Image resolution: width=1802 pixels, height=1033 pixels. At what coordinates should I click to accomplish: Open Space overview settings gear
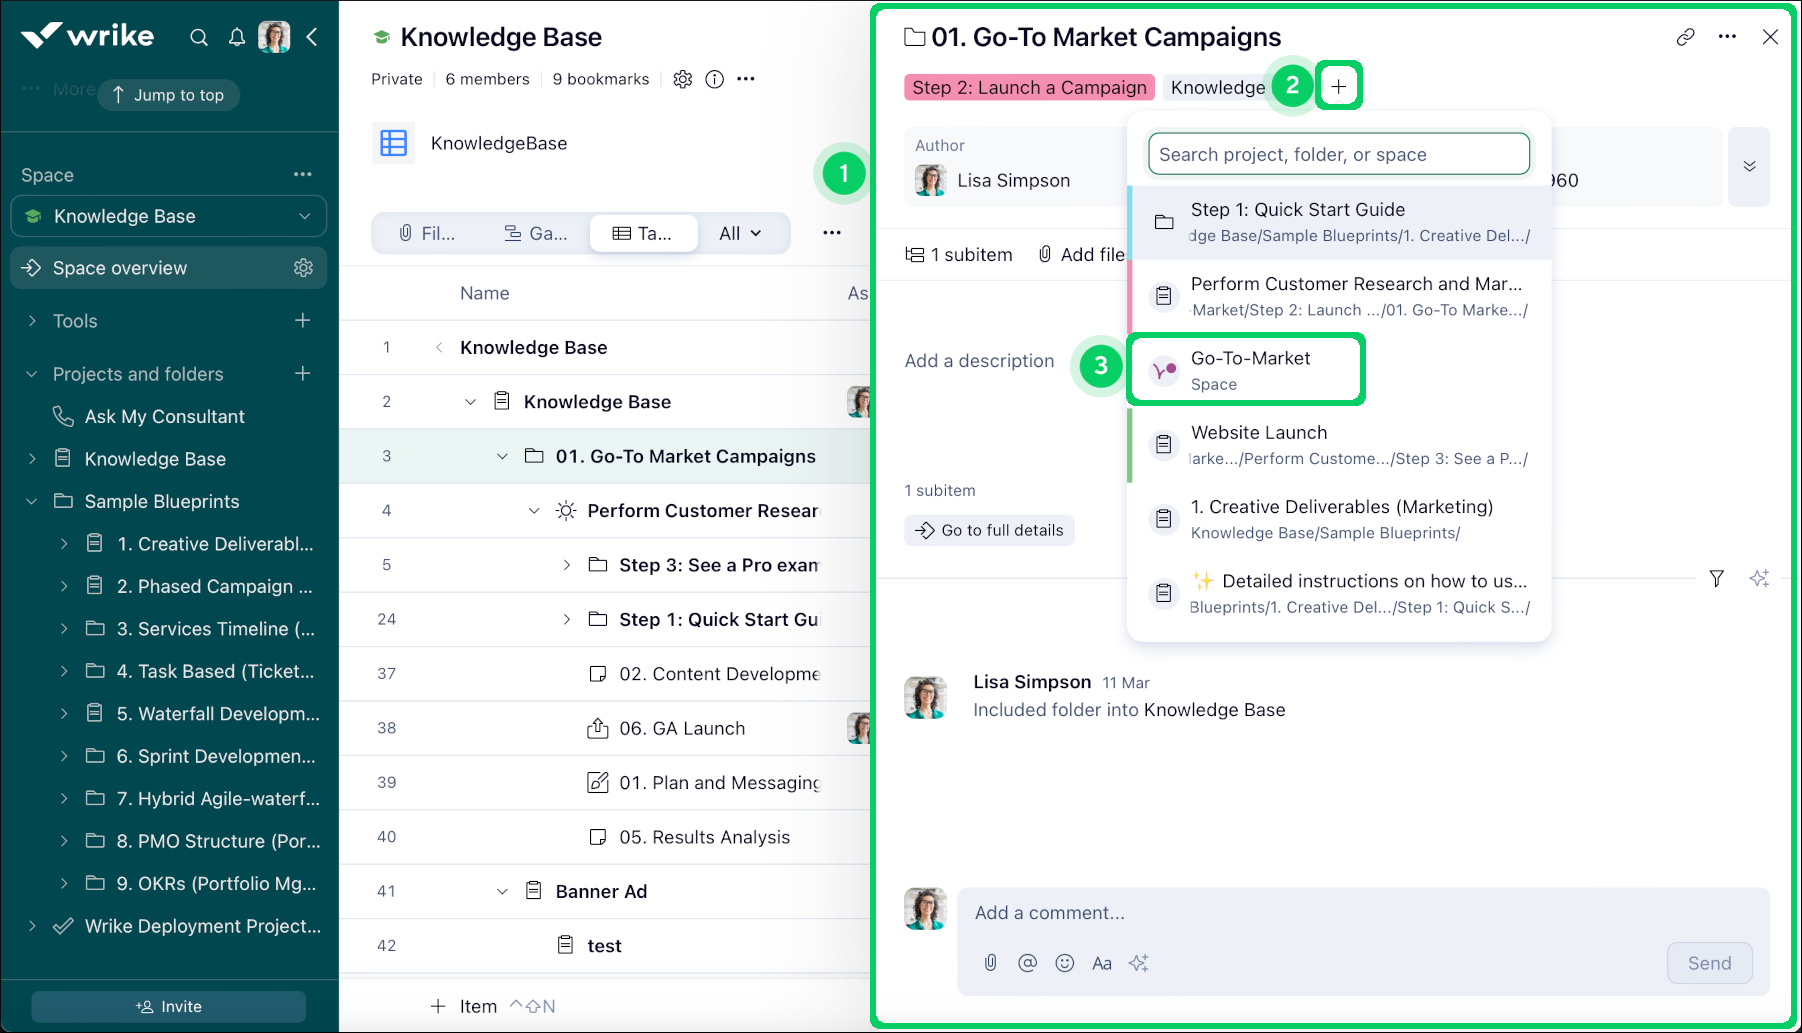pyautogui.click(x=302, y=267)
